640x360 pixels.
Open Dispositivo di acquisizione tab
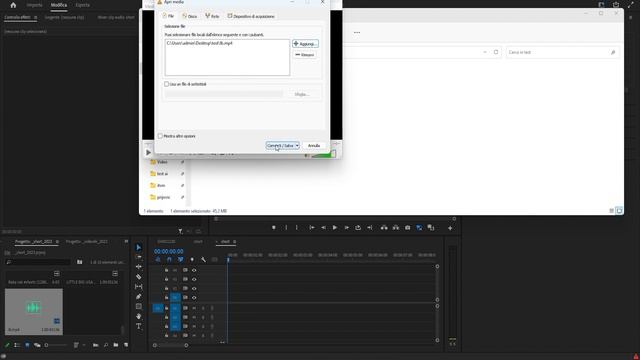pyautogui.click(x=251, y=16)
